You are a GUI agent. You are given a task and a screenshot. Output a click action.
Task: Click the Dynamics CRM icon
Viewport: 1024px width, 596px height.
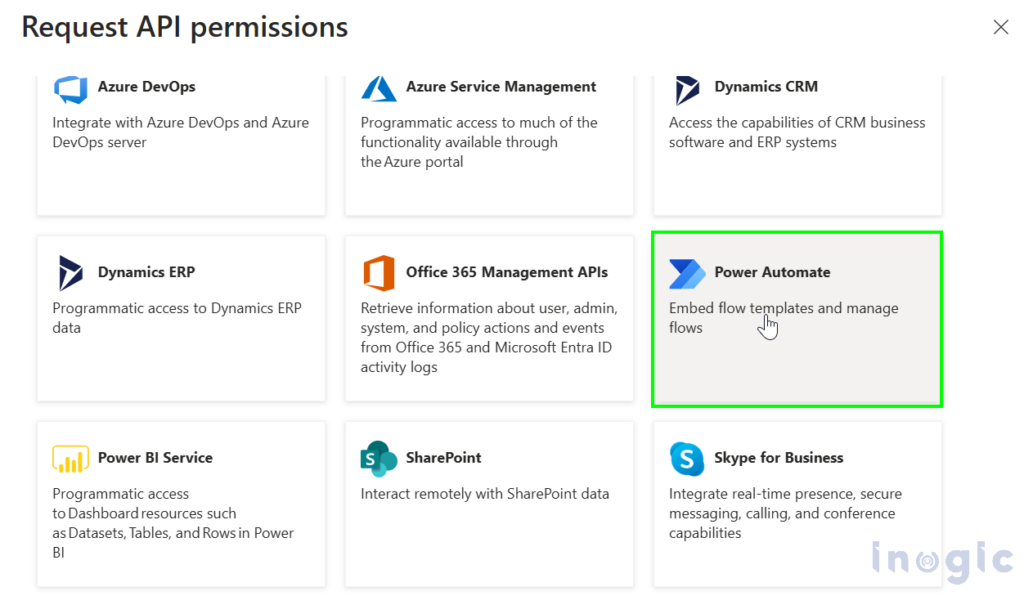[x=686, y=90]
